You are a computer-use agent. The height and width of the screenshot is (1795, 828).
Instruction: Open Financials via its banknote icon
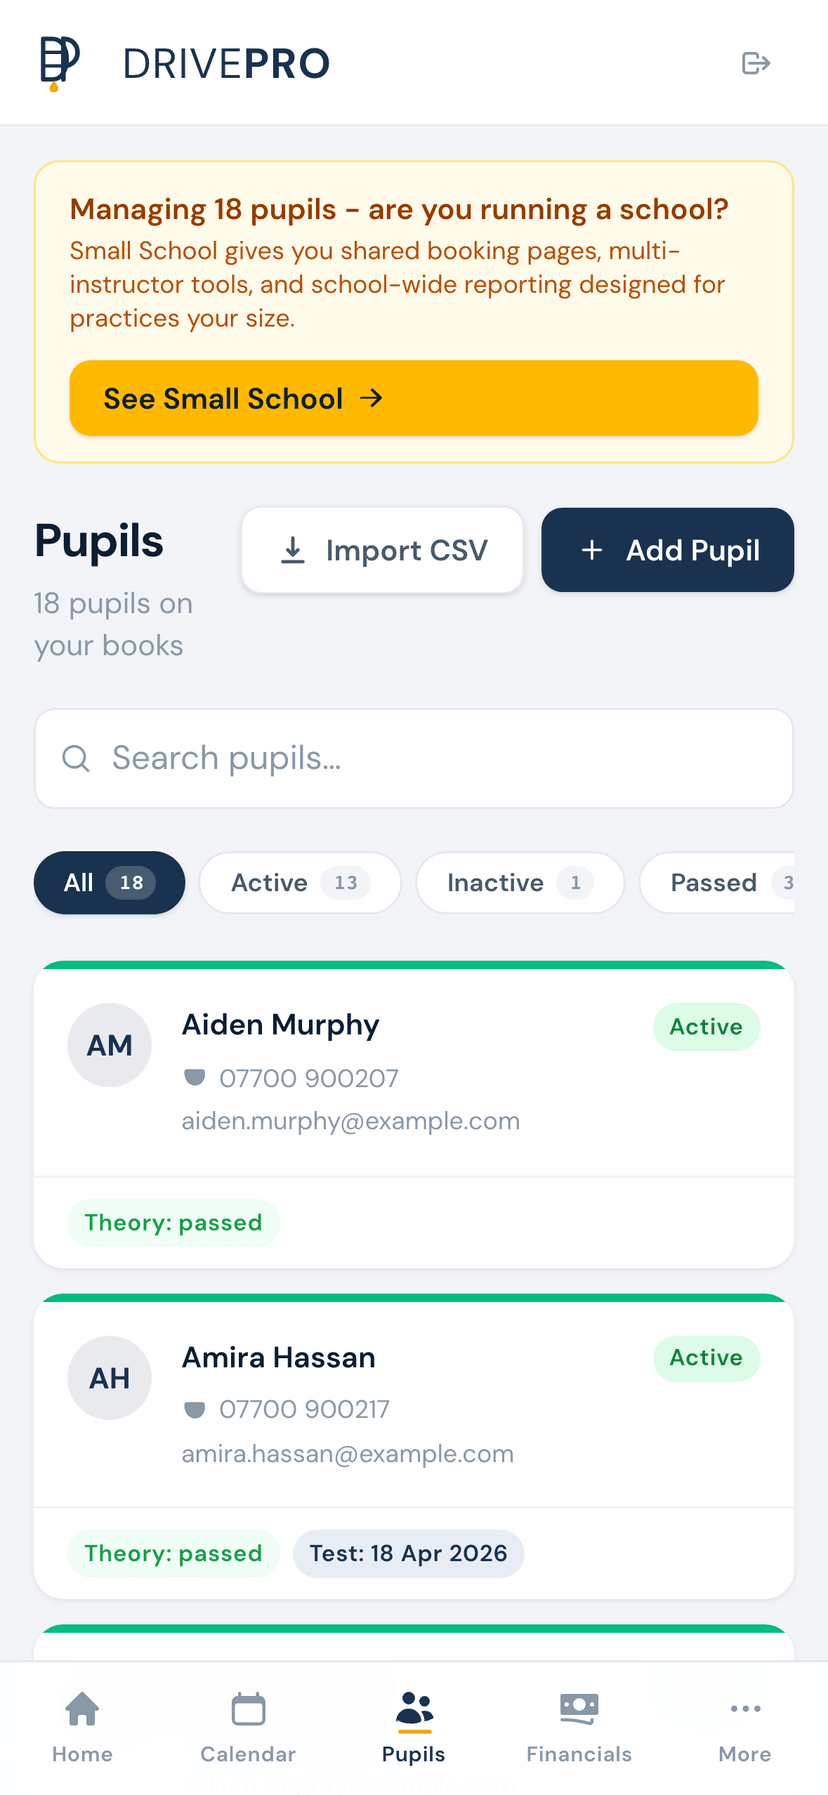(579, 1707)
